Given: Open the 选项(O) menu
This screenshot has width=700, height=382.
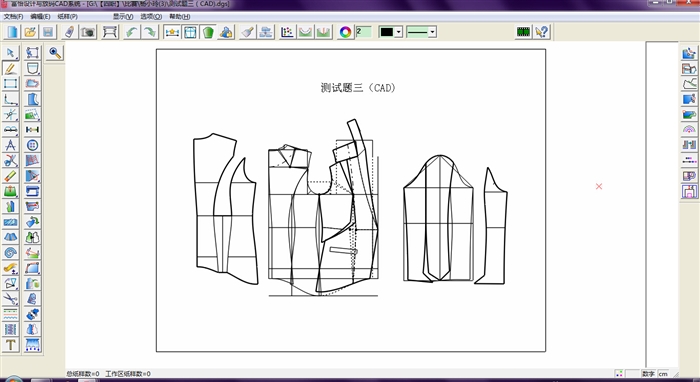Looking at the screenshot, I should tap(151, 17).
